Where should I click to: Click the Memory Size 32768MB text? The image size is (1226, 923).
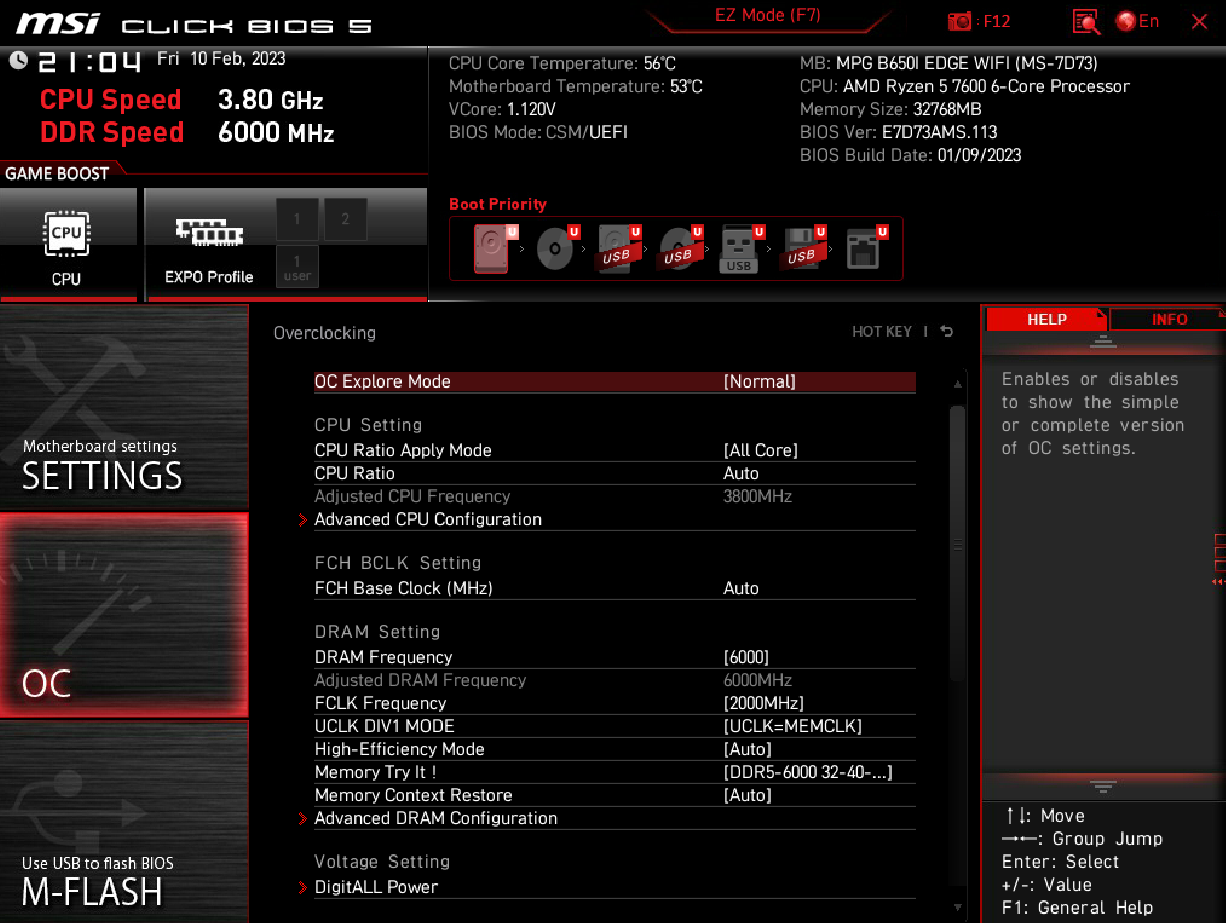[x=890, y=109]
